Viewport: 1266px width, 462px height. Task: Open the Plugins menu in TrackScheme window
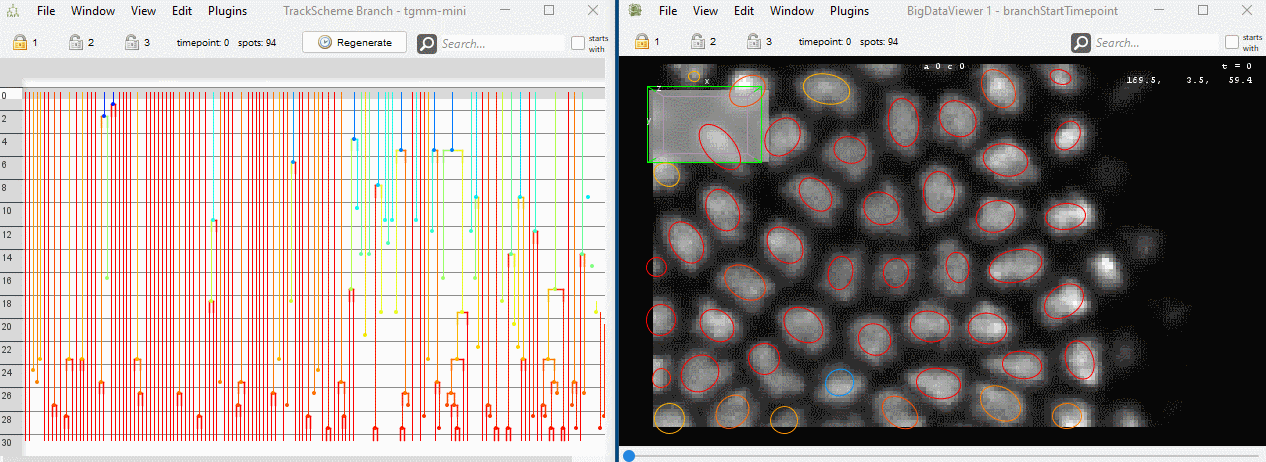(227, 11)
